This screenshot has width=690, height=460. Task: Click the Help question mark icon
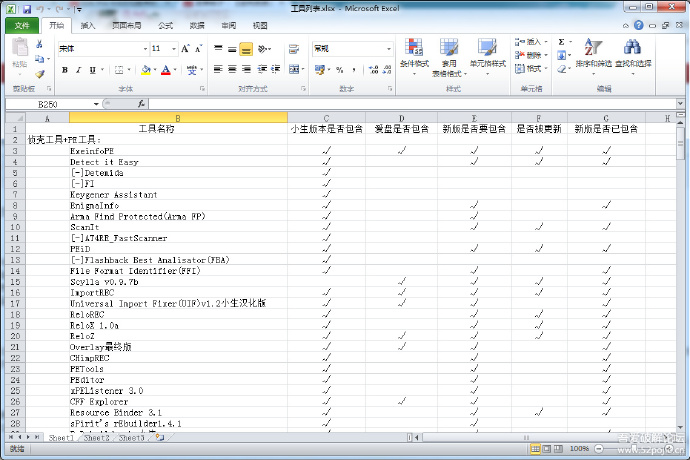click(639, 26)
